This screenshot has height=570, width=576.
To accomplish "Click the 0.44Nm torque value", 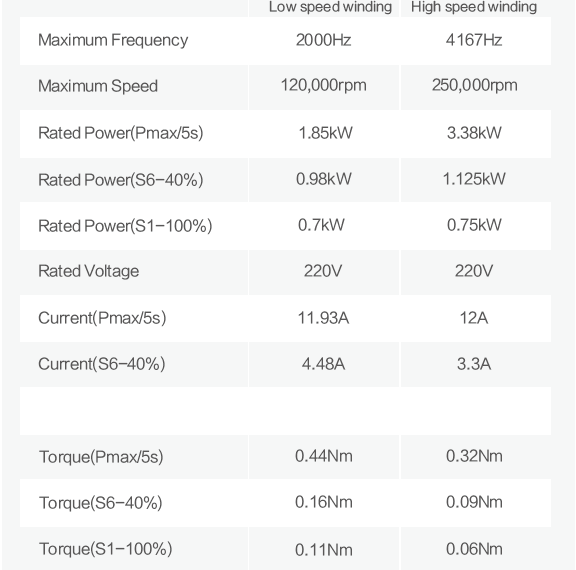I will [324, 456].
